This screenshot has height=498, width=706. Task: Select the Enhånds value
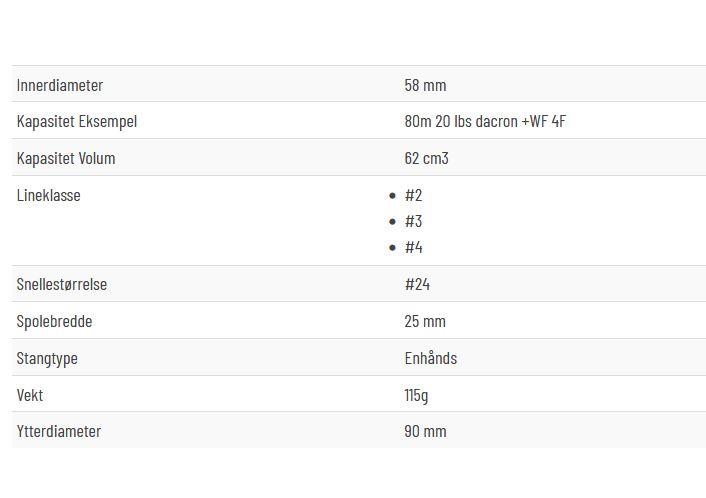[430, 358]
